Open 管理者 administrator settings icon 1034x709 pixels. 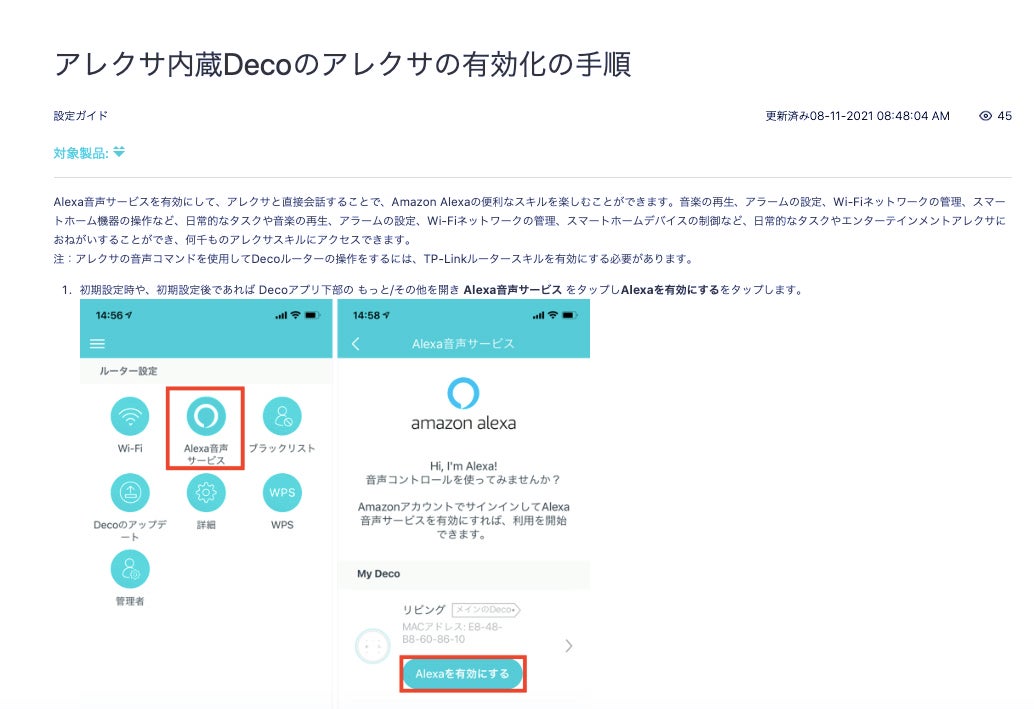[129, 568]
